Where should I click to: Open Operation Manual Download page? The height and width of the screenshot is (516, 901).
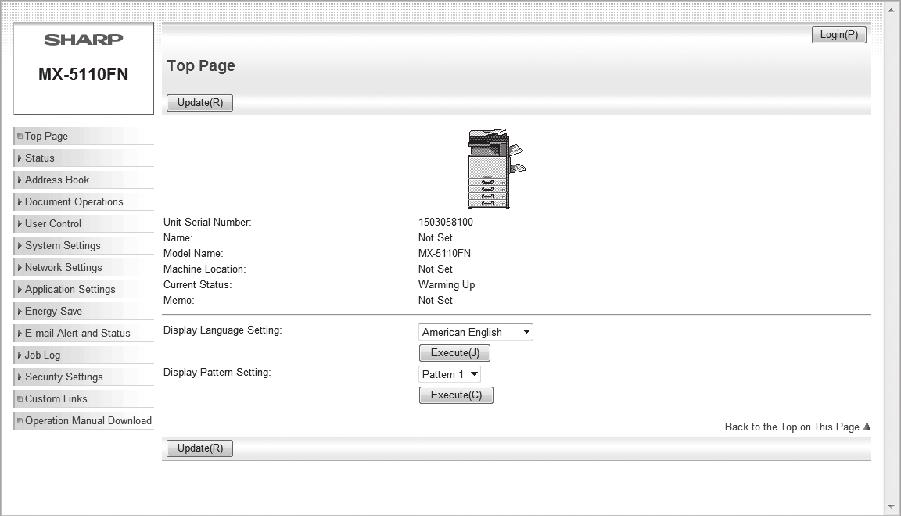[83, 421]
